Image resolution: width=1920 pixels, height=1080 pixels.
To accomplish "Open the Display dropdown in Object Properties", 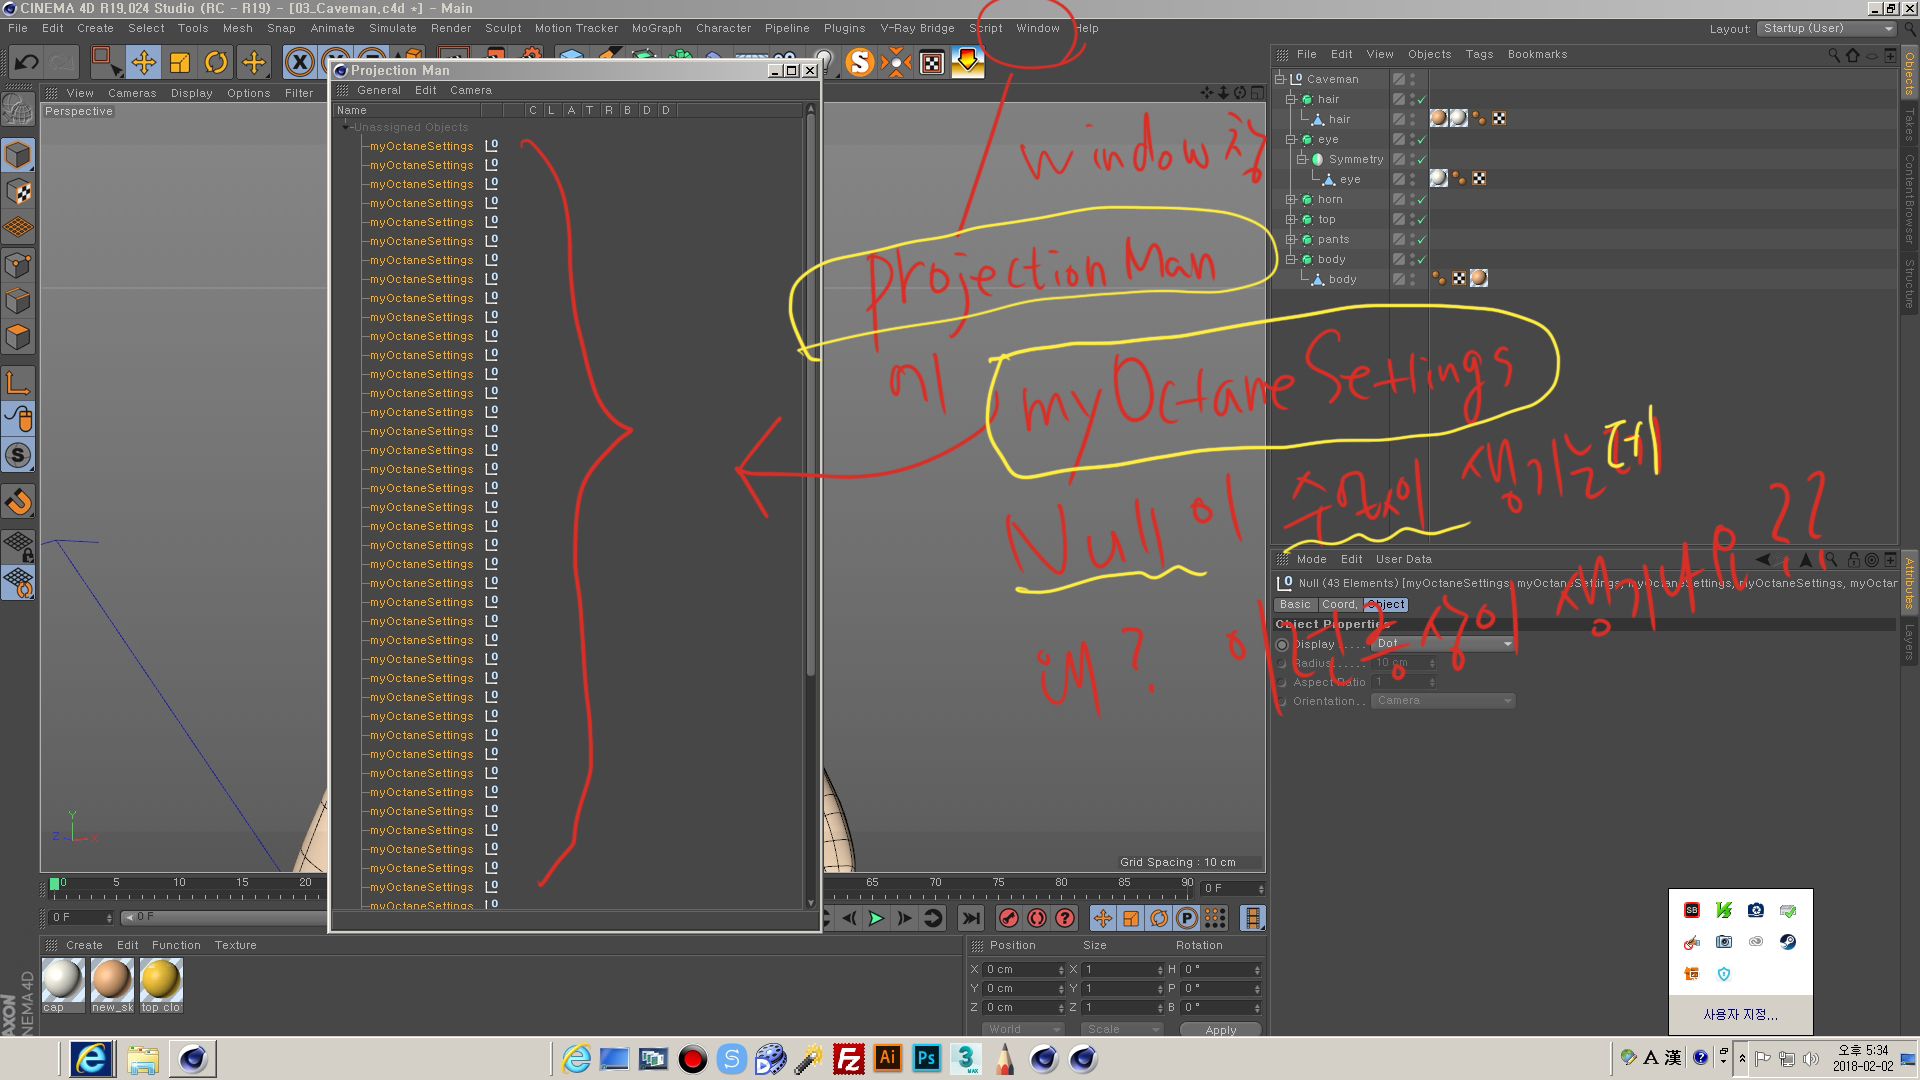I will click(x=1443, y=644).
